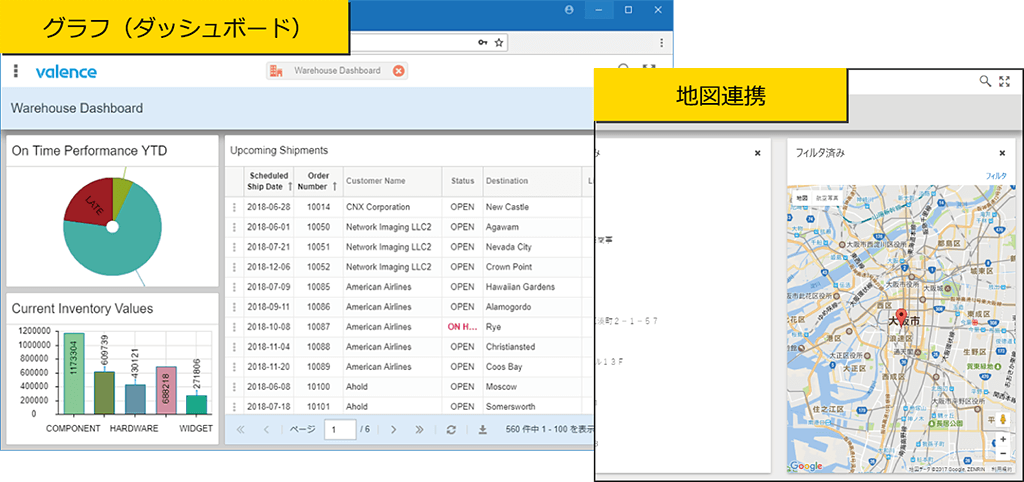
Task: Click the Ahold customer in order 10100 row
Action: point(357,387)
